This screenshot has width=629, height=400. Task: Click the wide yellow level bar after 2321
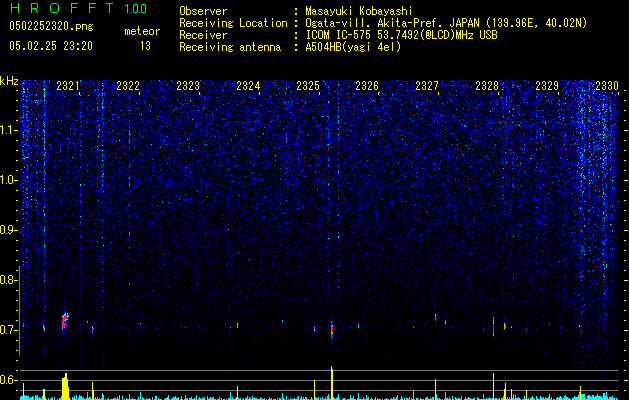coord(65,386)
